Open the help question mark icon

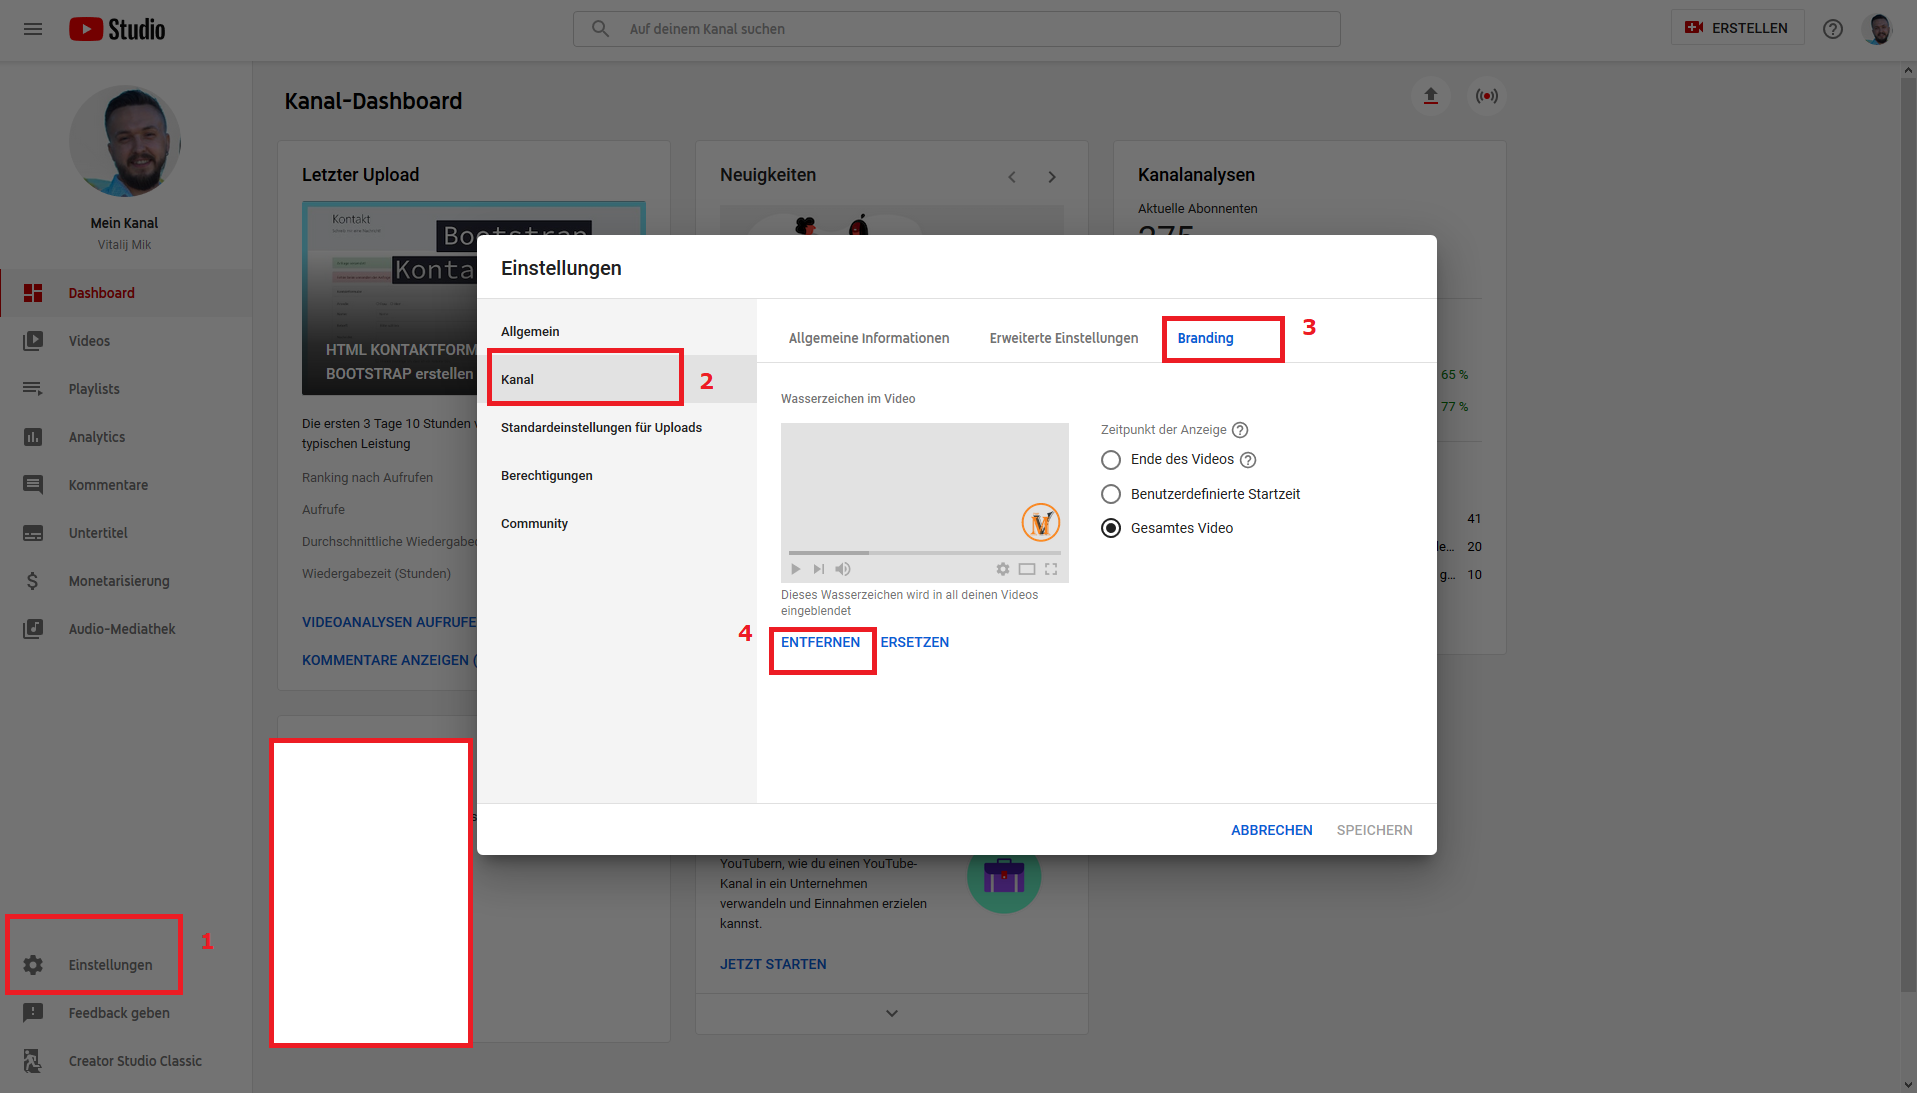1832,29
